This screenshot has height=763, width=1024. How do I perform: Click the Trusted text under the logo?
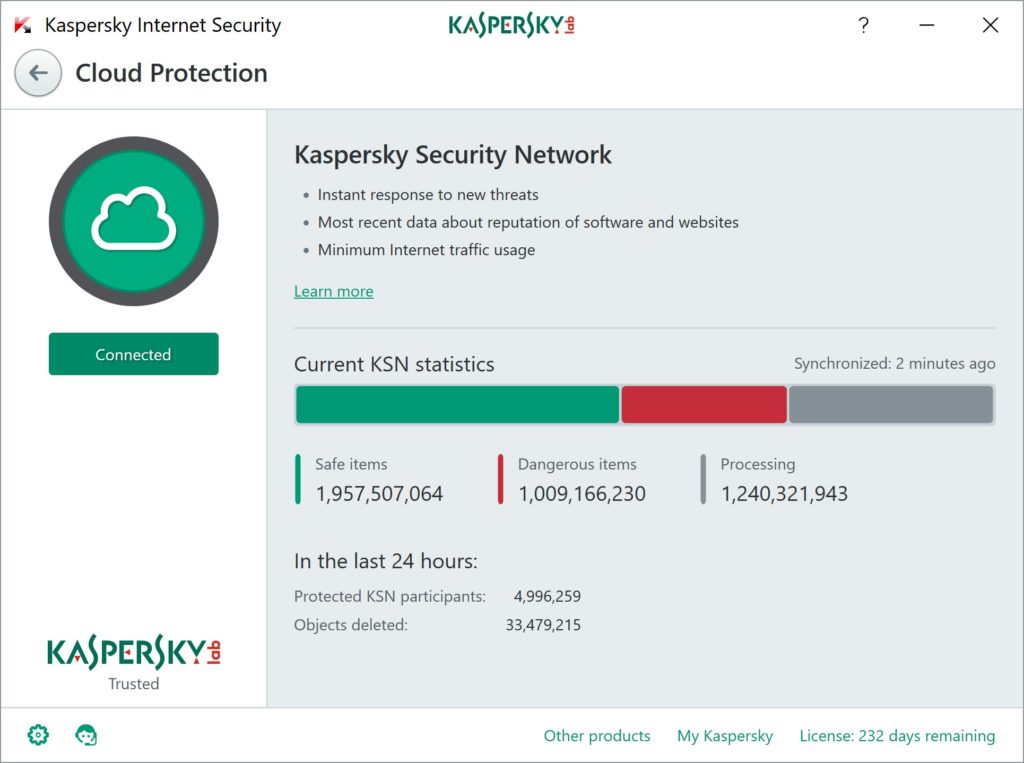click(134, 684)
